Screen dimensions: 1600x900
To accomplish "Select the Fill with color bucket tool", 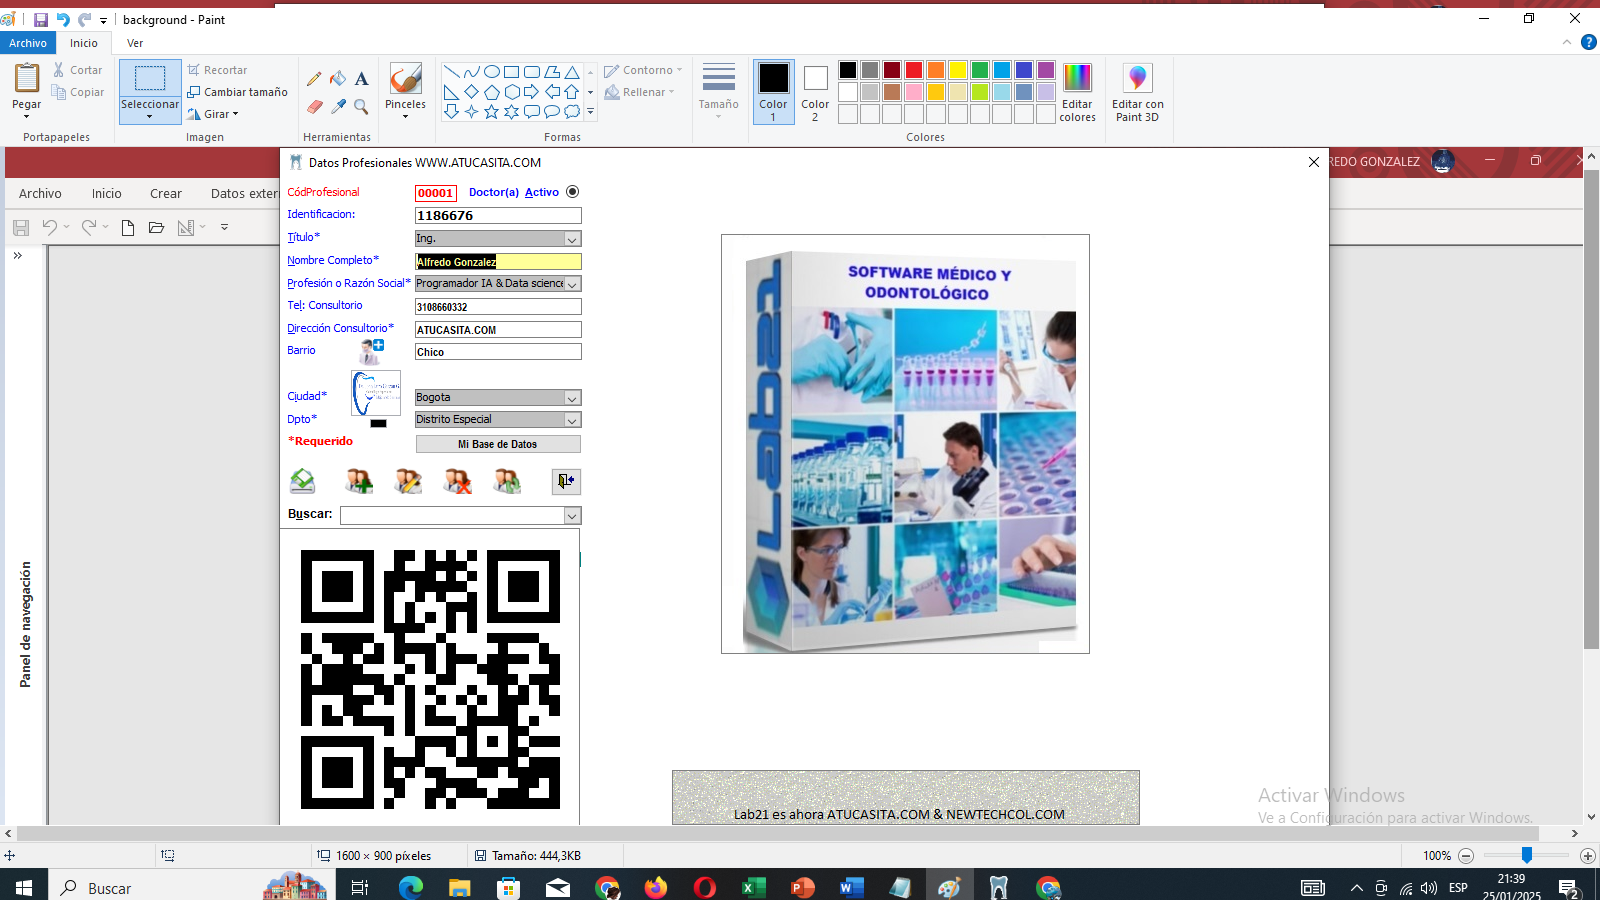I will (x=338, y=79).
